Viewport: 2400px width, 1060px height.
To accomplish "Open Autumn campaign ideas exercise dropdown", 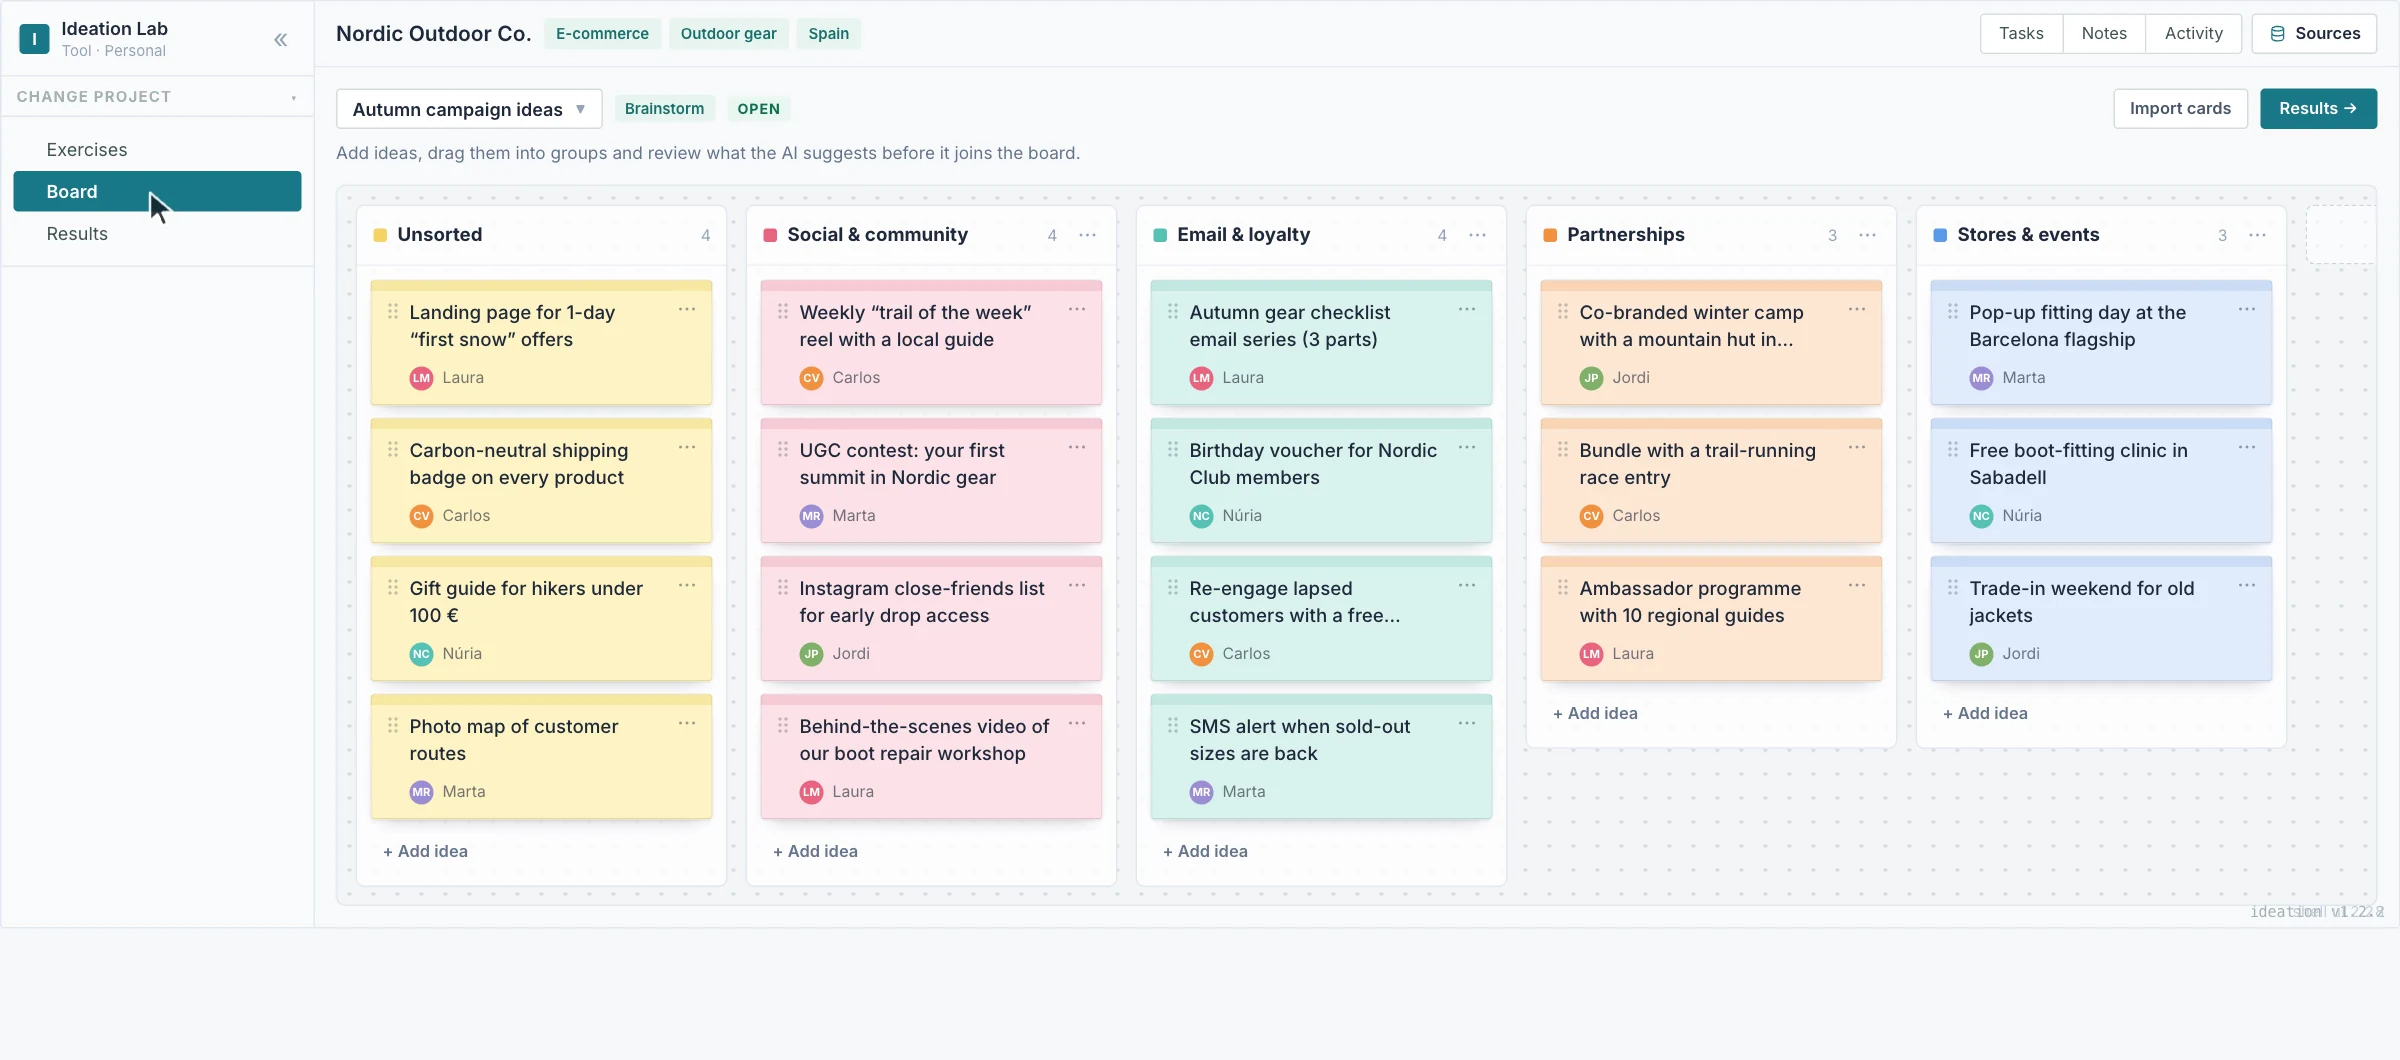I will 469,109.
